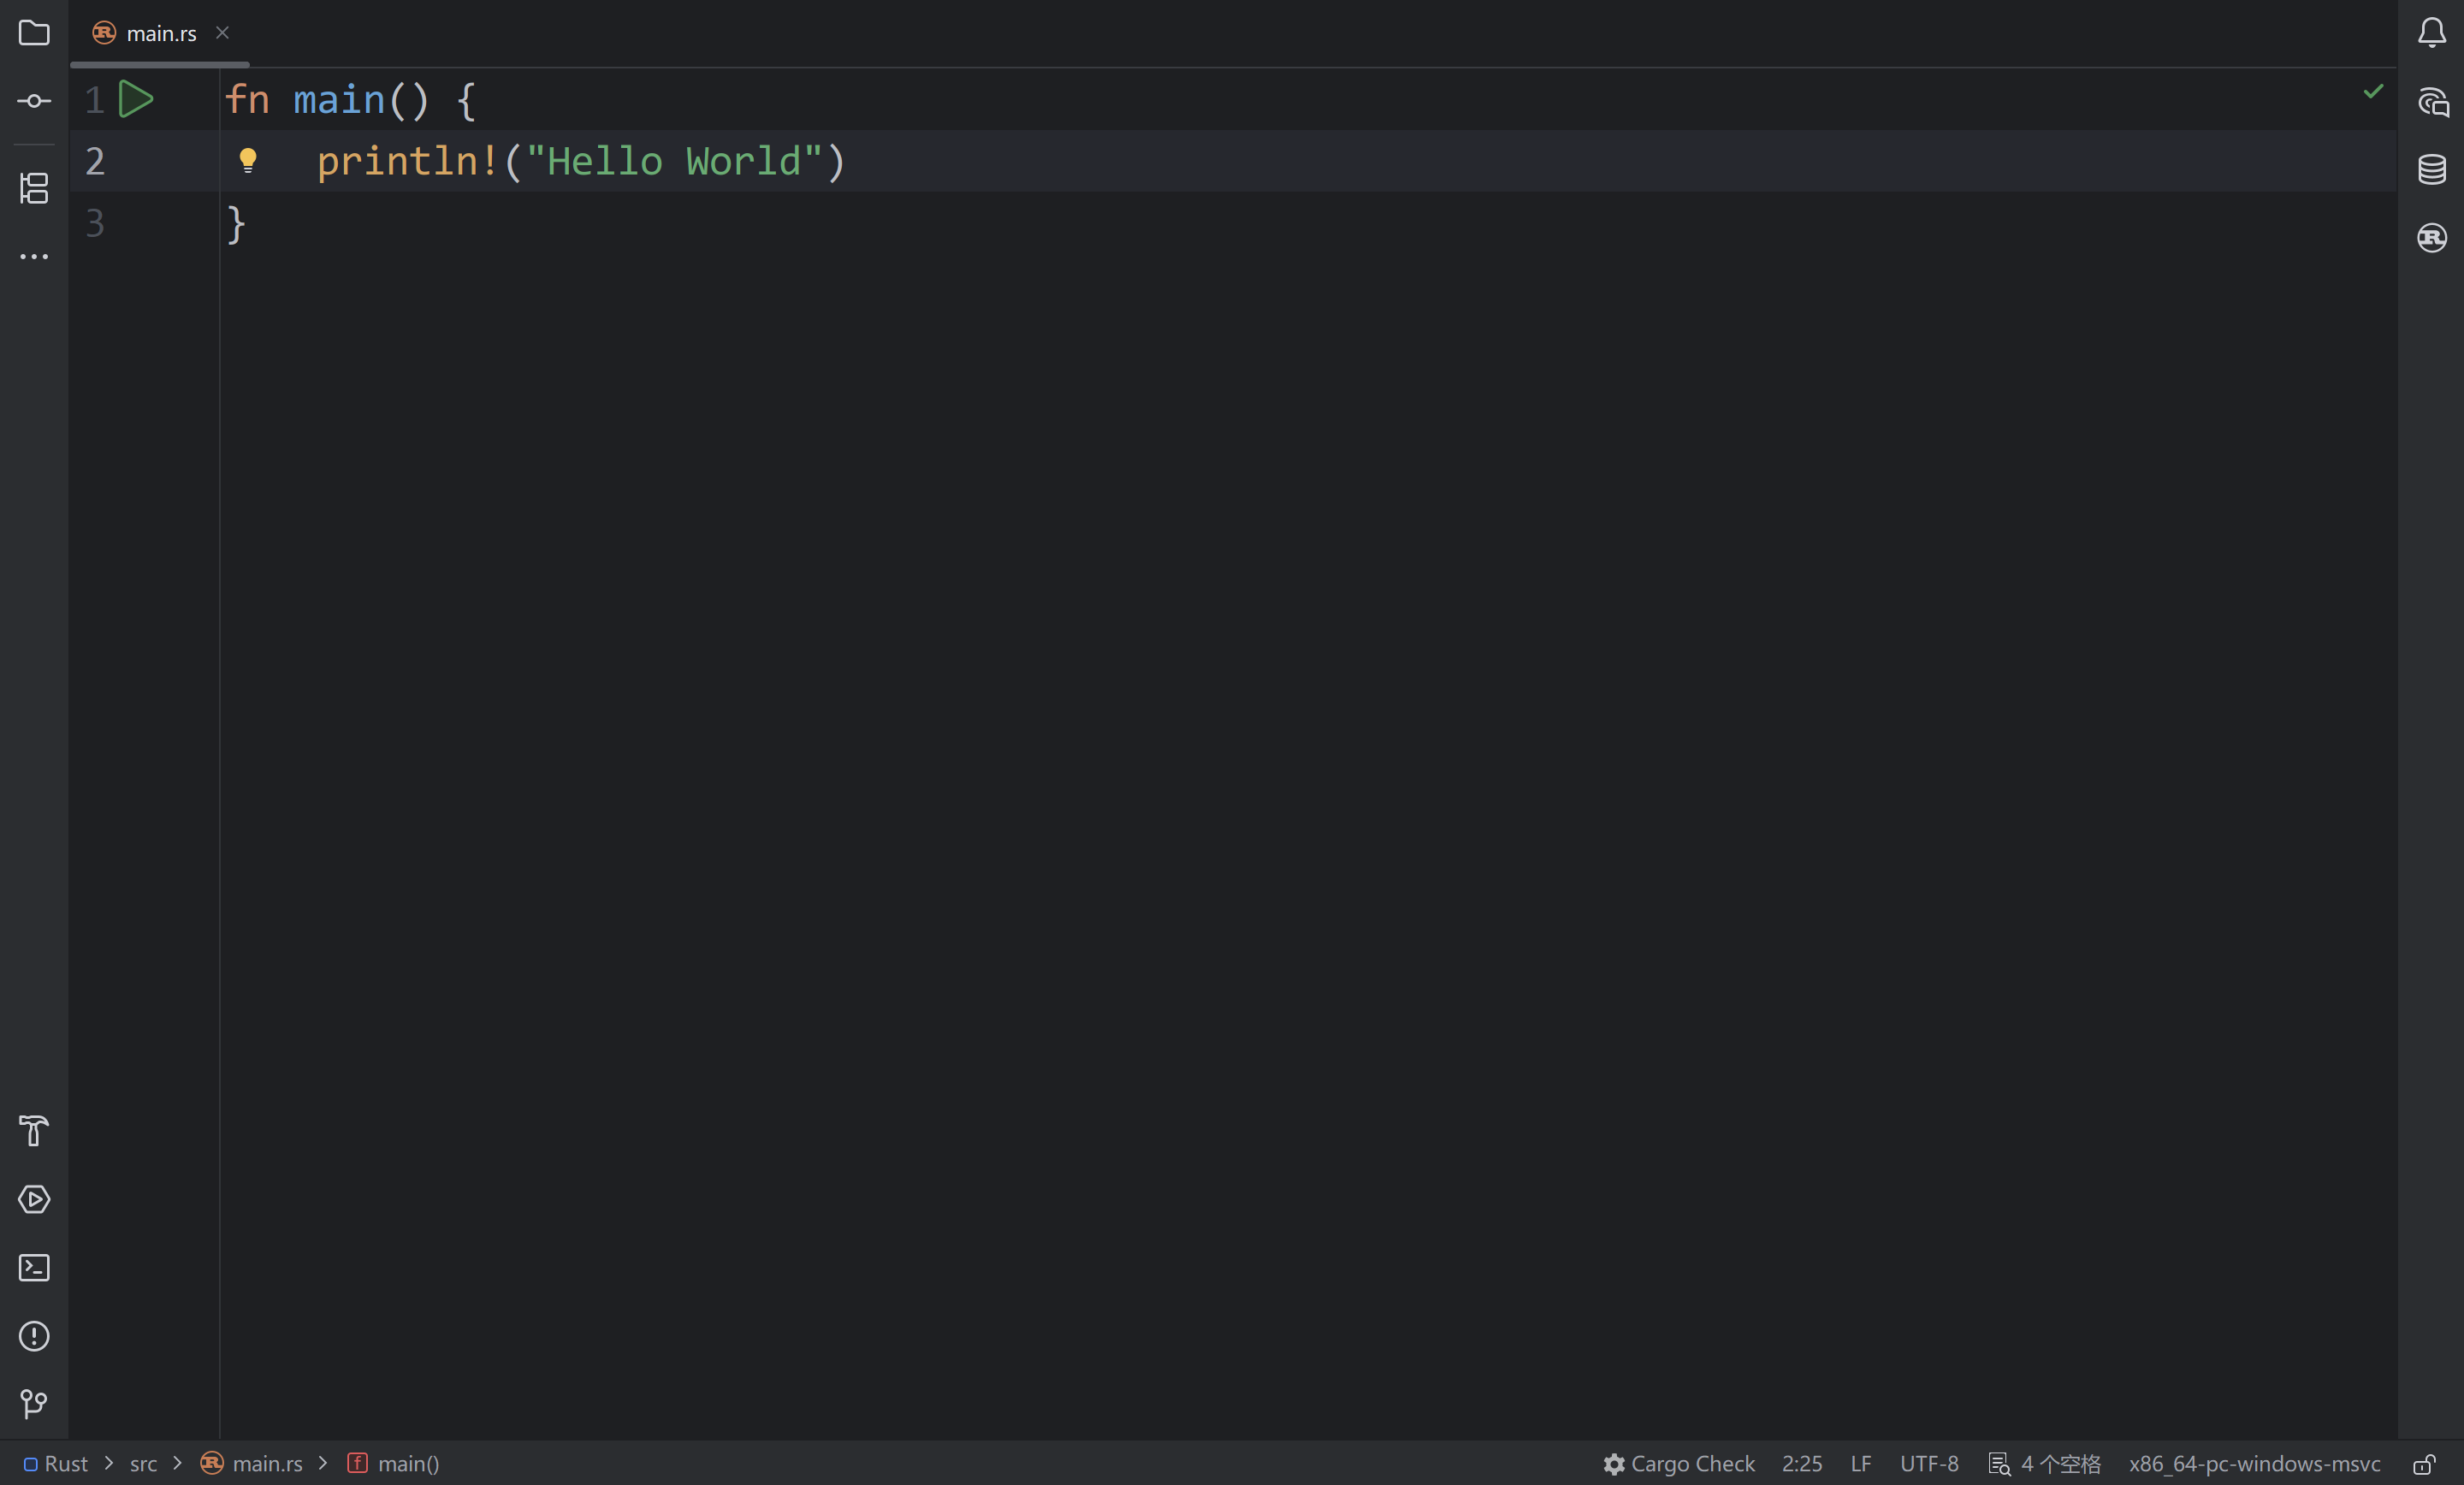Screen dimensions: 2464x1485
Task: Select the main.rs editor tab
Action: click(x=160, y=33)
